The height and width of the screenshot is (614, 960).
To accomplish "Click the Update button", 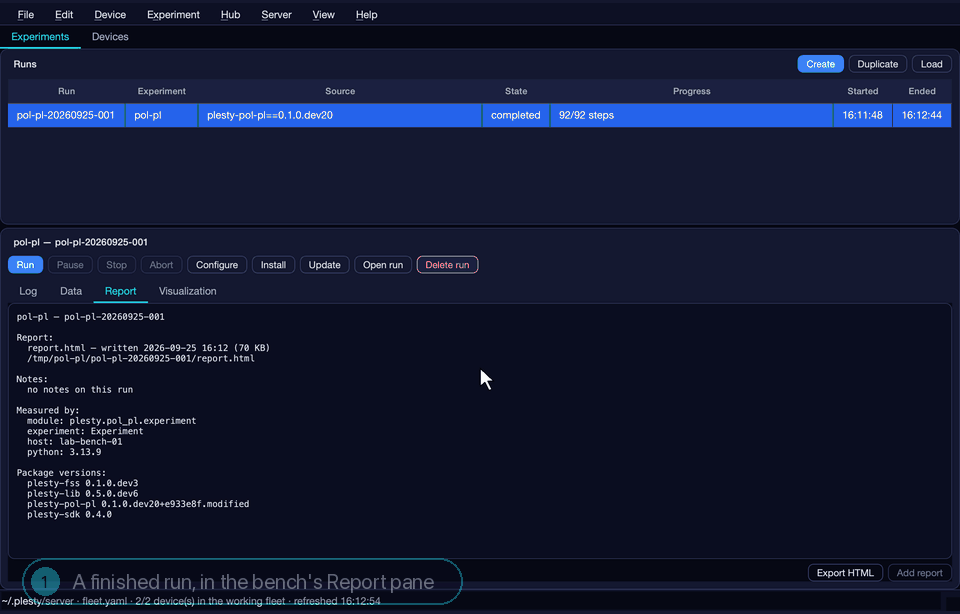I will point(324,265).
